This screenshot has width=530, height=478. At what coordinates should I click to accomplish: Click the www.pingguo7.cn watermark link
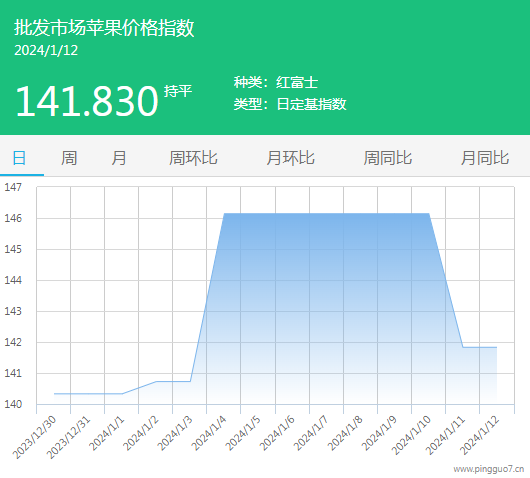coord(488,469)
